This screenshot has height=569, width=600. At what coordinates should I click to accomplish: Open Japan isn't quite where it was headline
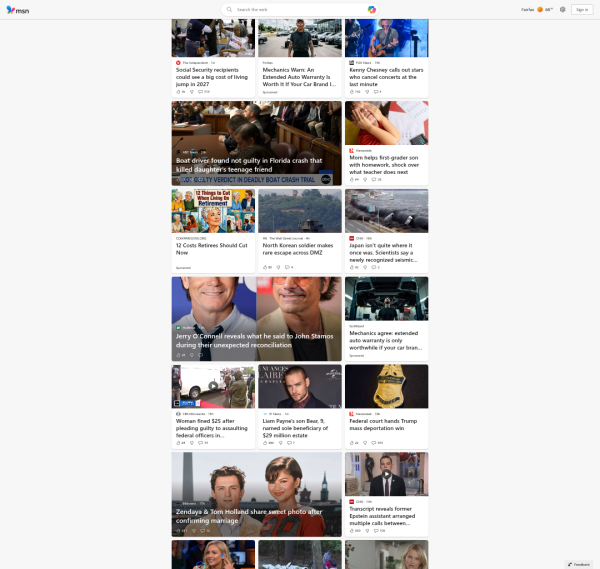[x=383, y=253]
